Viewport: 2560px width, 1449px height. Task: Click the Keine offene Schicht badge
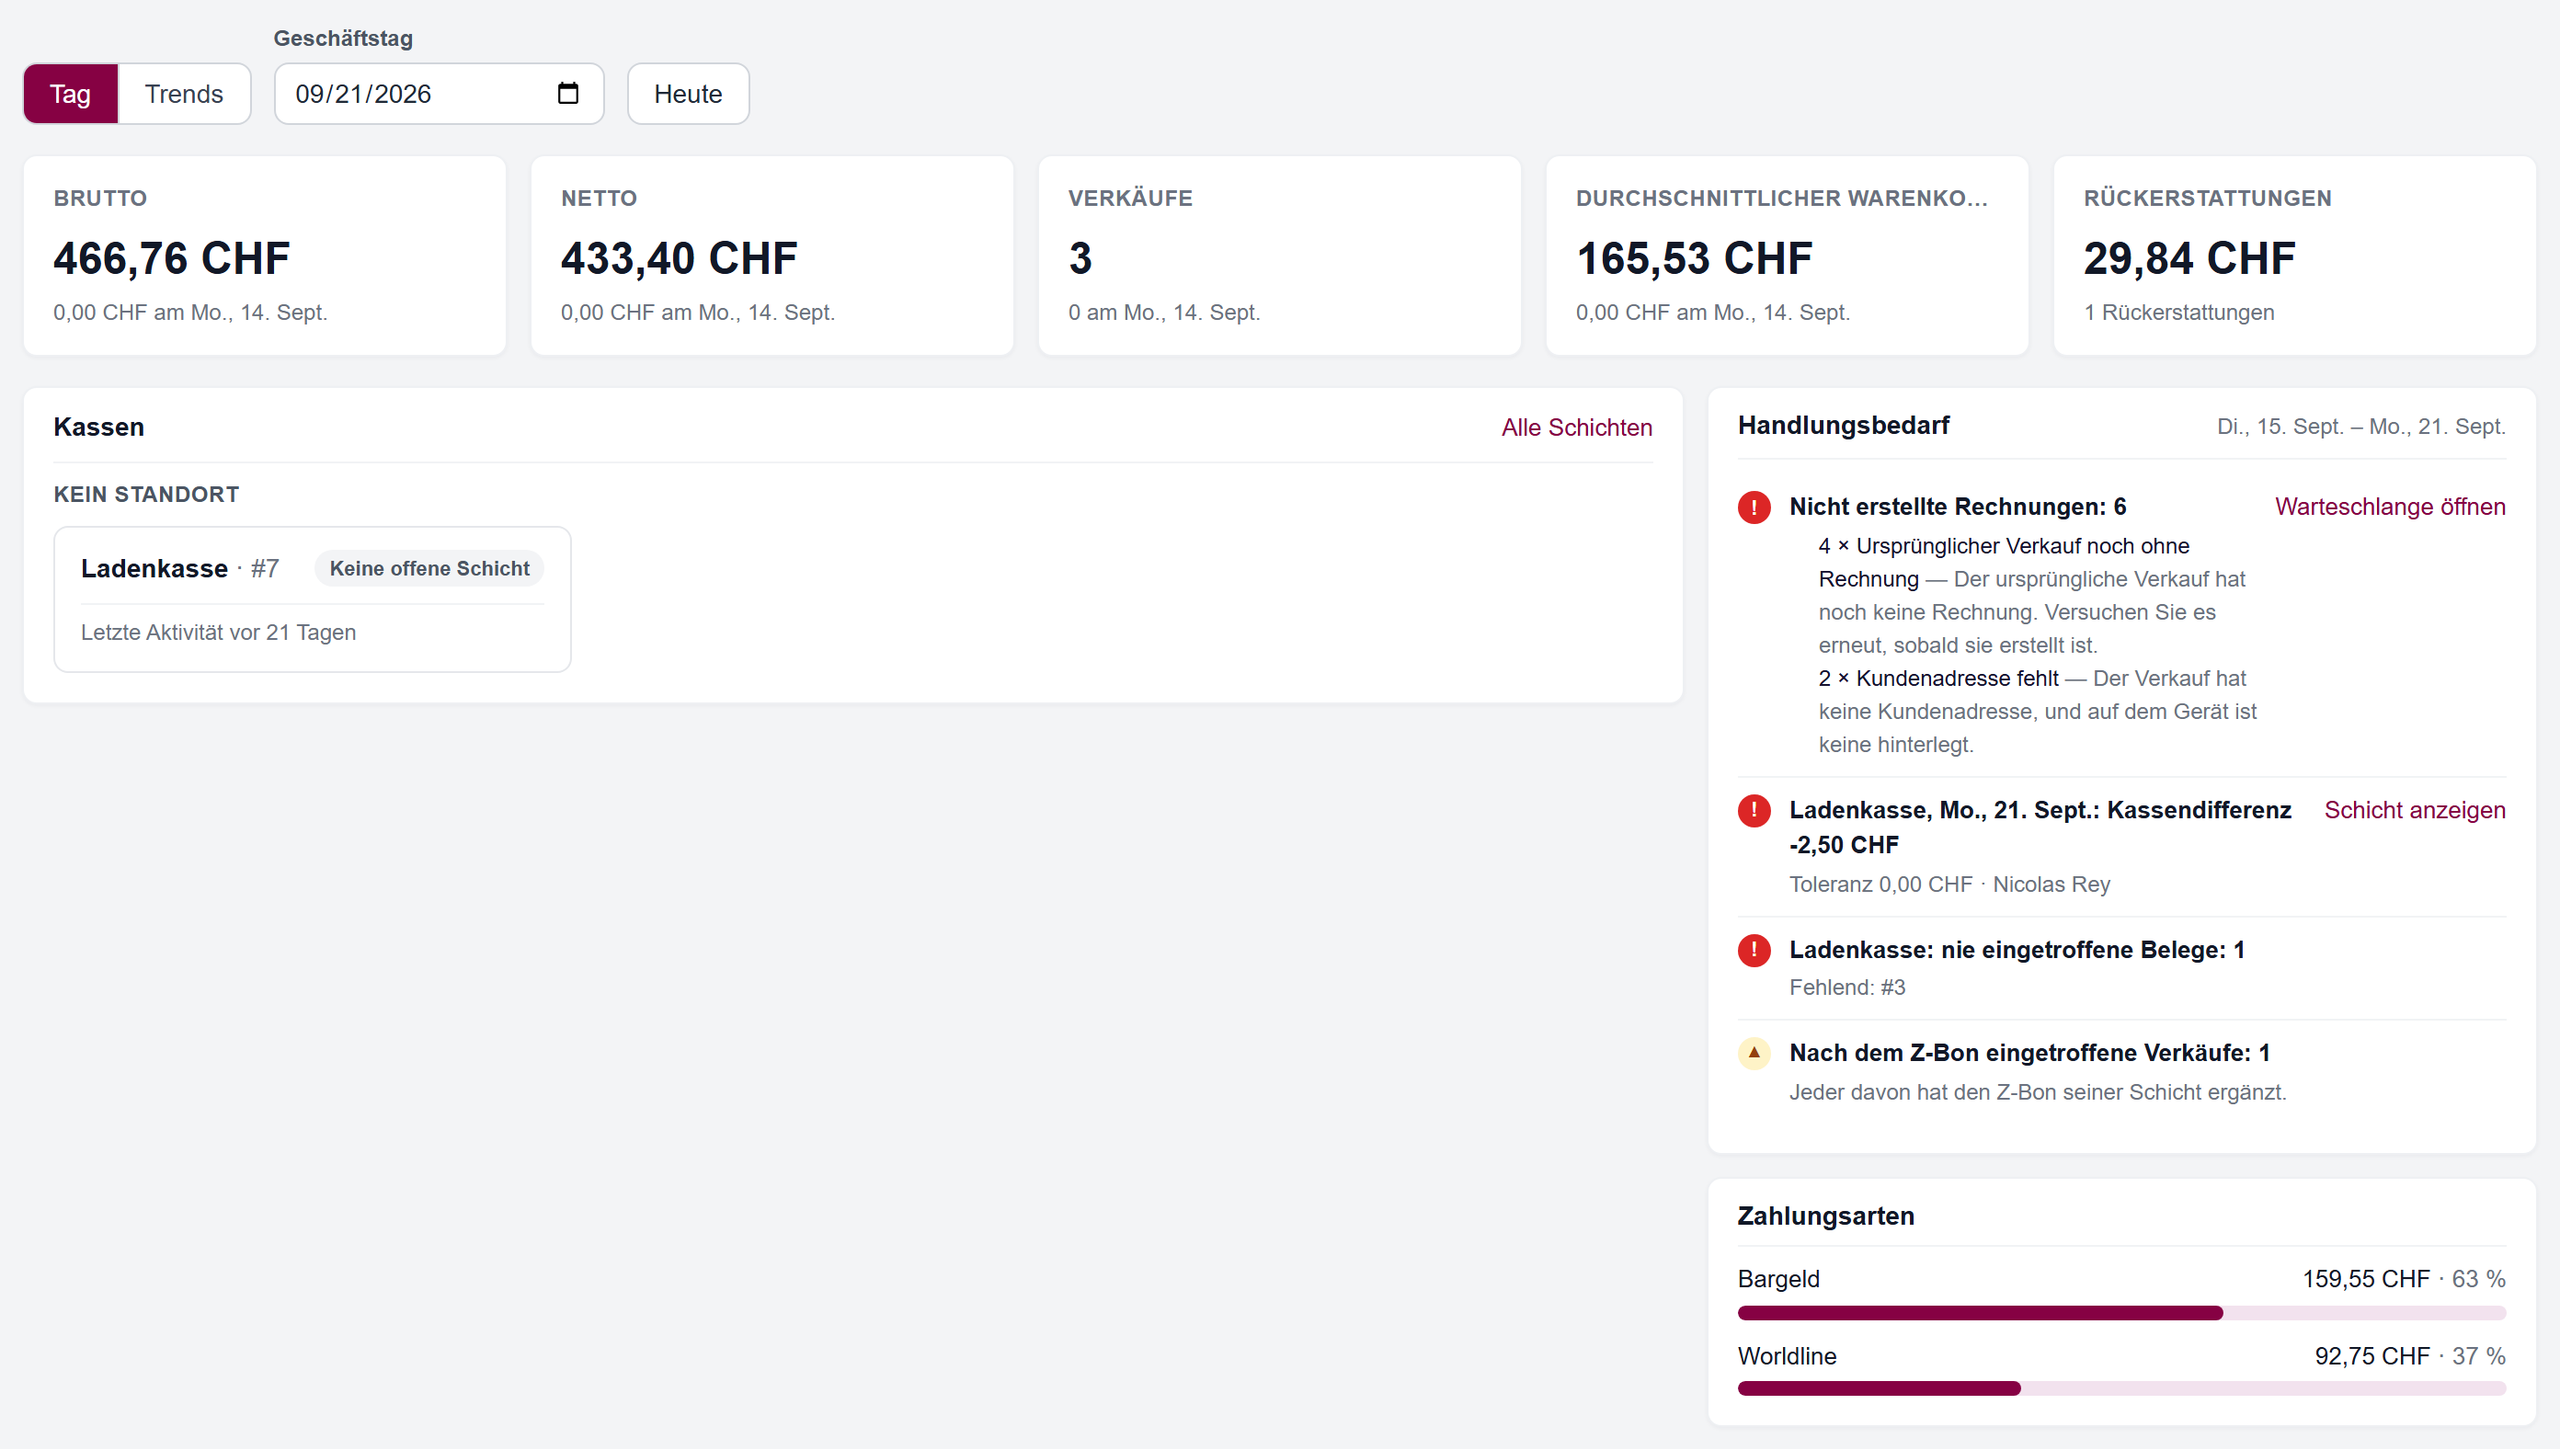pos(429,568)
